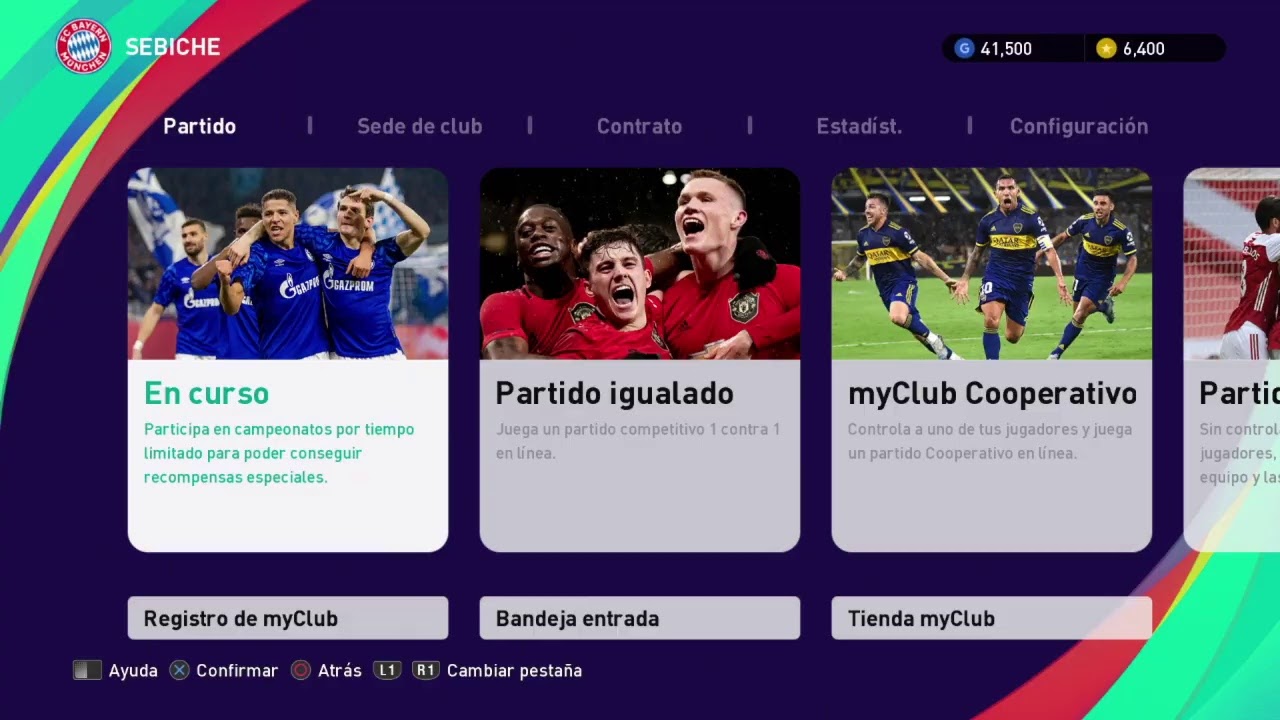Switch to the Partido tab

tap(200, 126)
